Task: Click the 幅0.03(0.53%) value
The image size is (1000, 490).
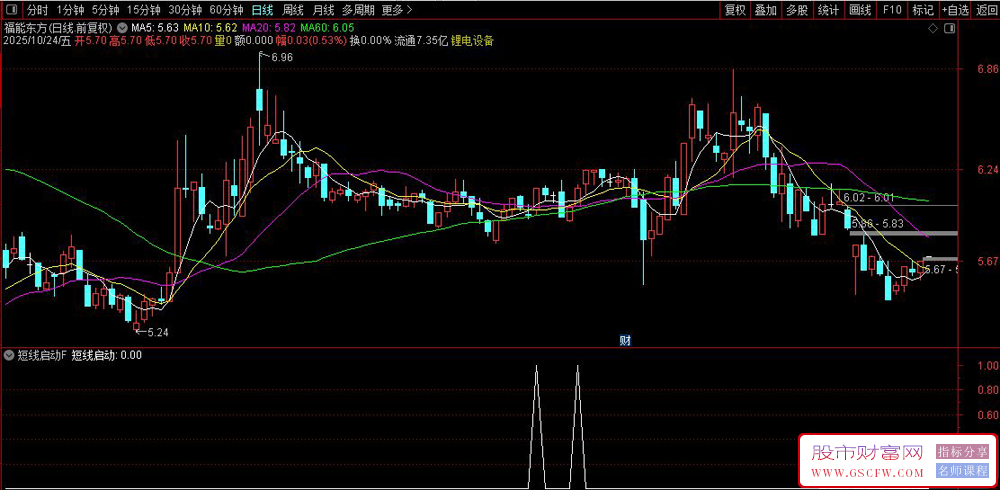Action: point(310,41)
